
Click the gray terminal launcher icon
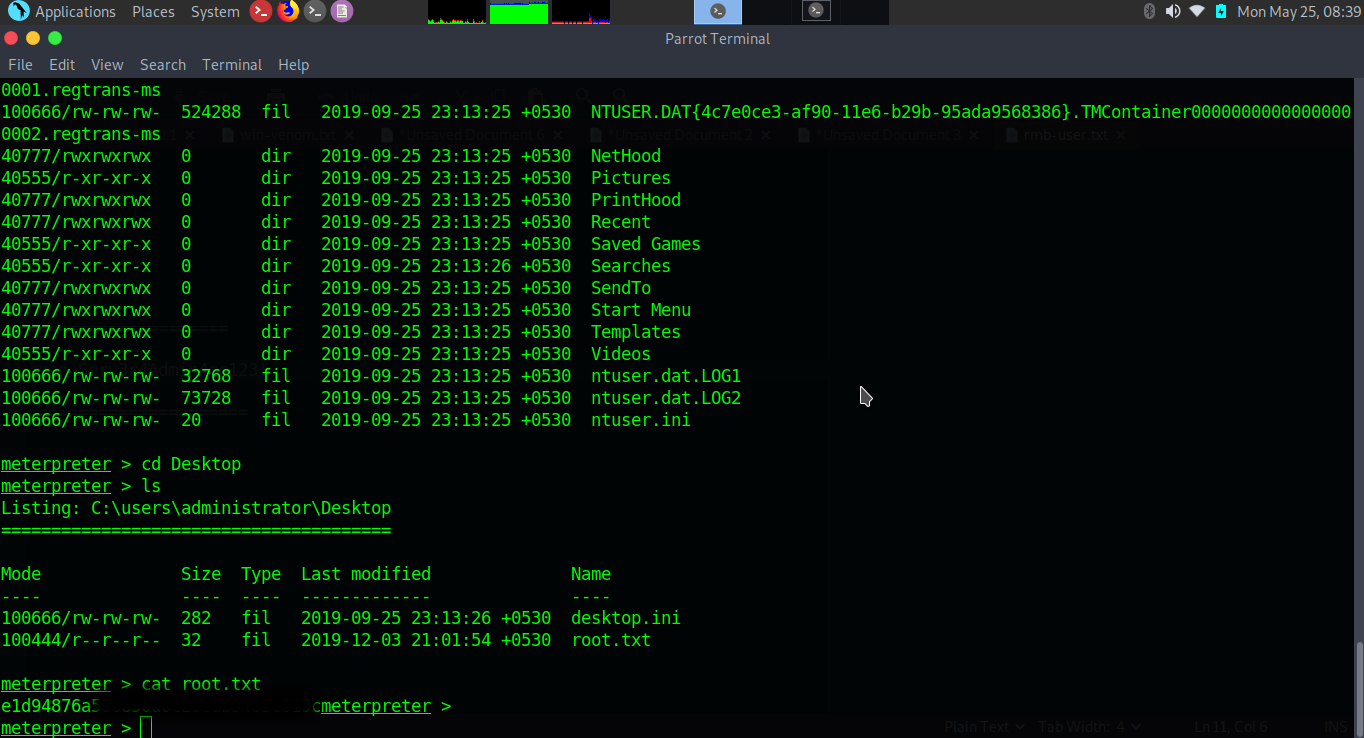click(315, 12)
